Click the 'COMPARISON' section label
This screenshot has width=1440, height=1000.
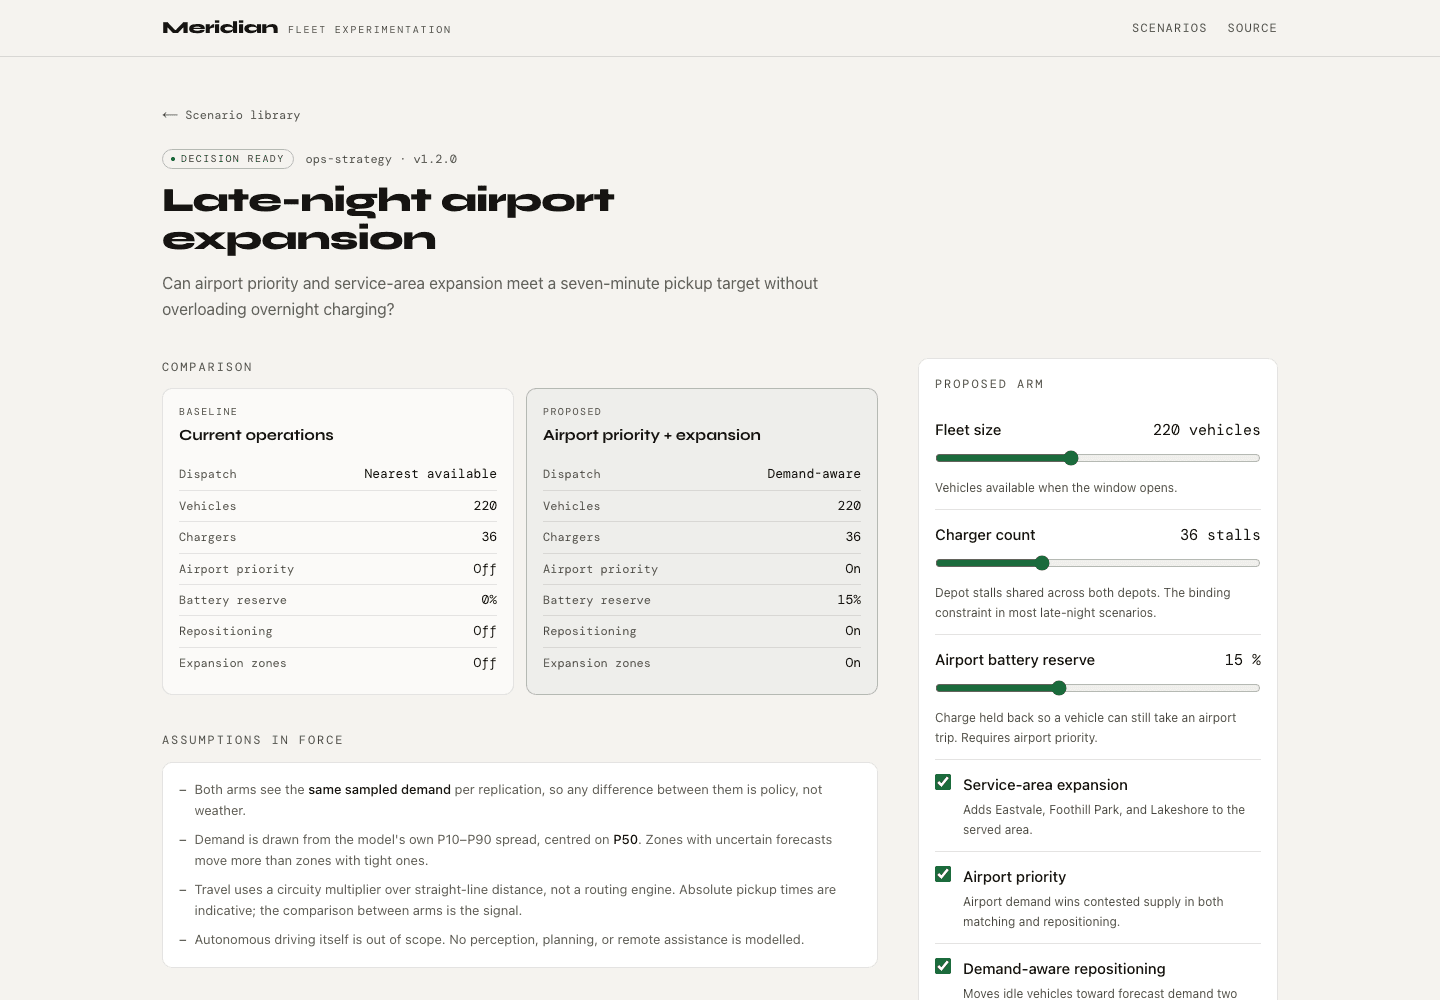point(207,367)
